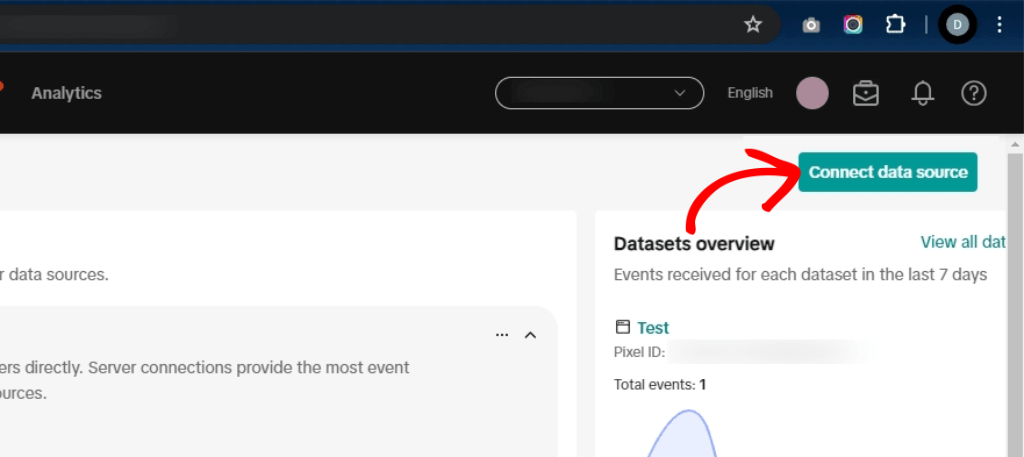Click the dataset window icon beside Test
The height and width of the screenshot is (457, 1024).
point(623,326)
